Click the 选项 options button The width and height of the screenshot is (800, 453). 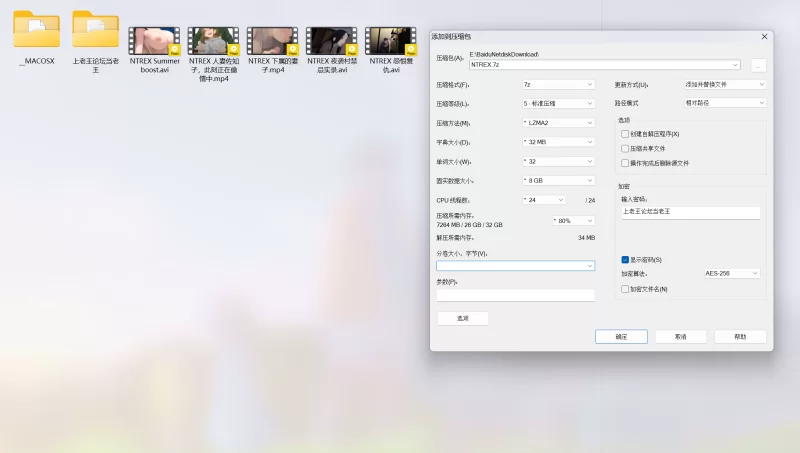[x=463, y=318]
